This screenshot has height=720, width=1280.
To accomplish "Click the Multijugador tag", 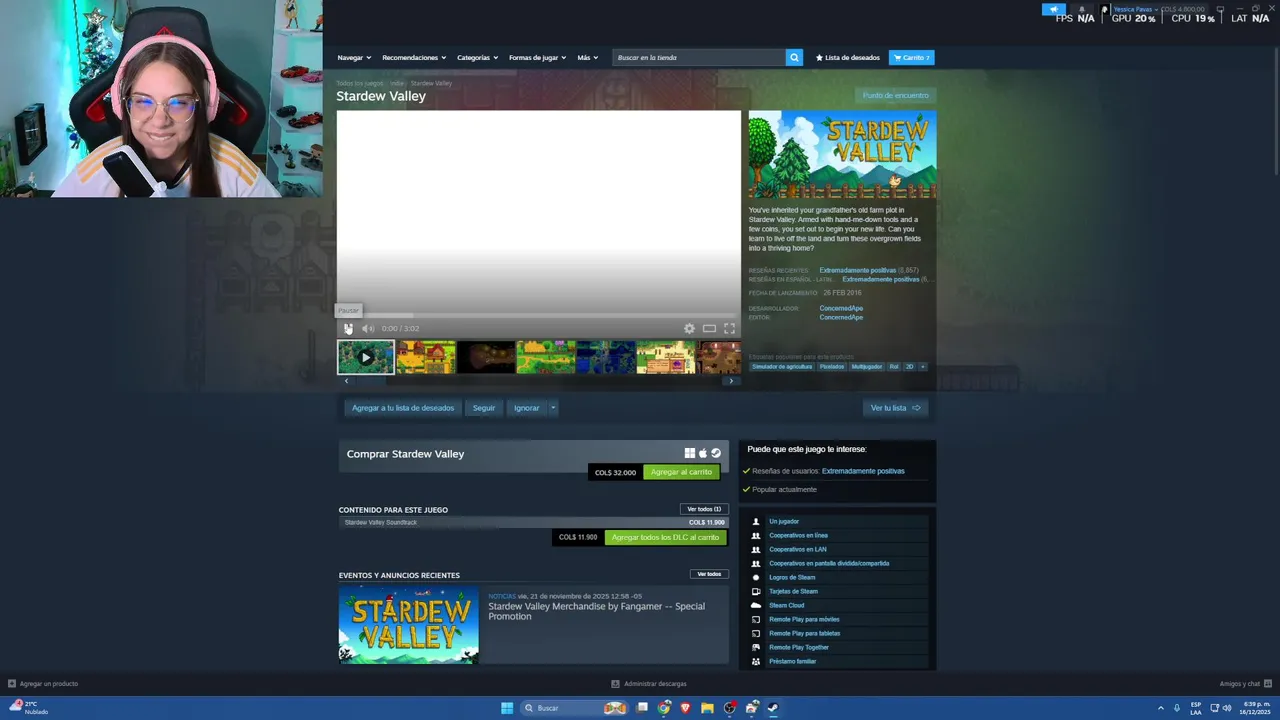I will [867, 367].
